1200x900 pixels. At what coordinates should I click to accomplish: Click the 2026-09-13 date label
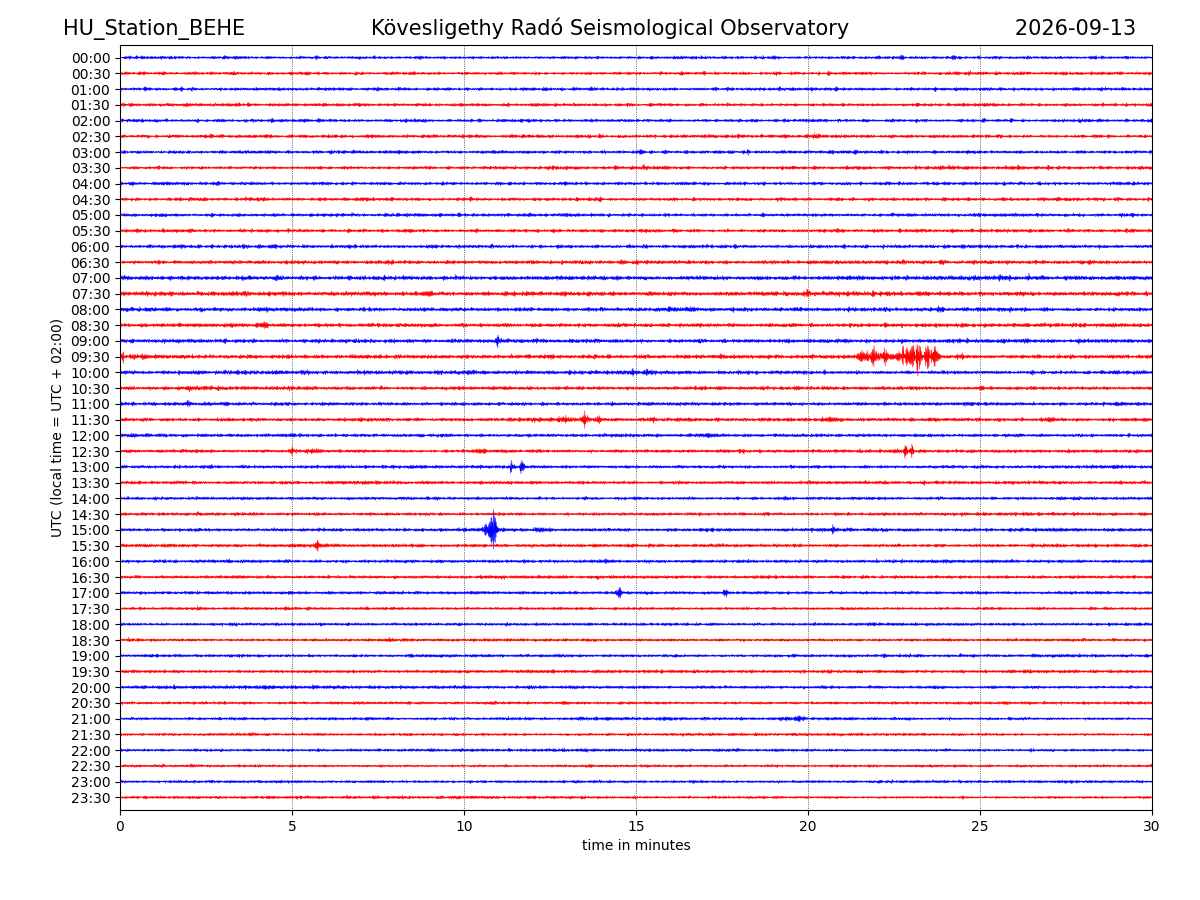1075,28
